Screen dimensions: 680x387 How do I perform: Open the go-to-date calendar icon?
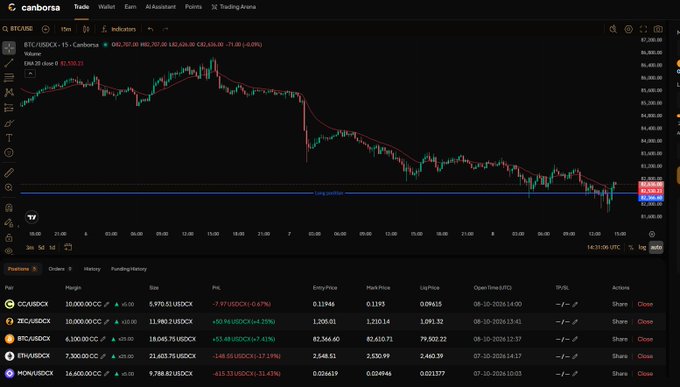click(68, 247)
